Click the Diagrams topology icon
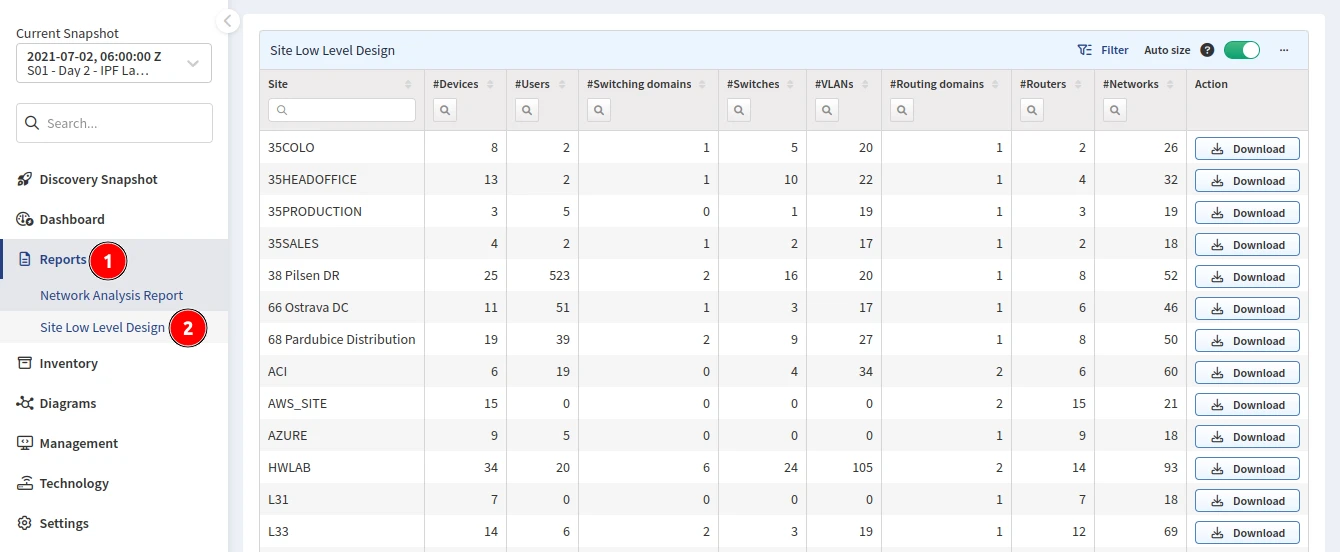 (x=25, y=403)
